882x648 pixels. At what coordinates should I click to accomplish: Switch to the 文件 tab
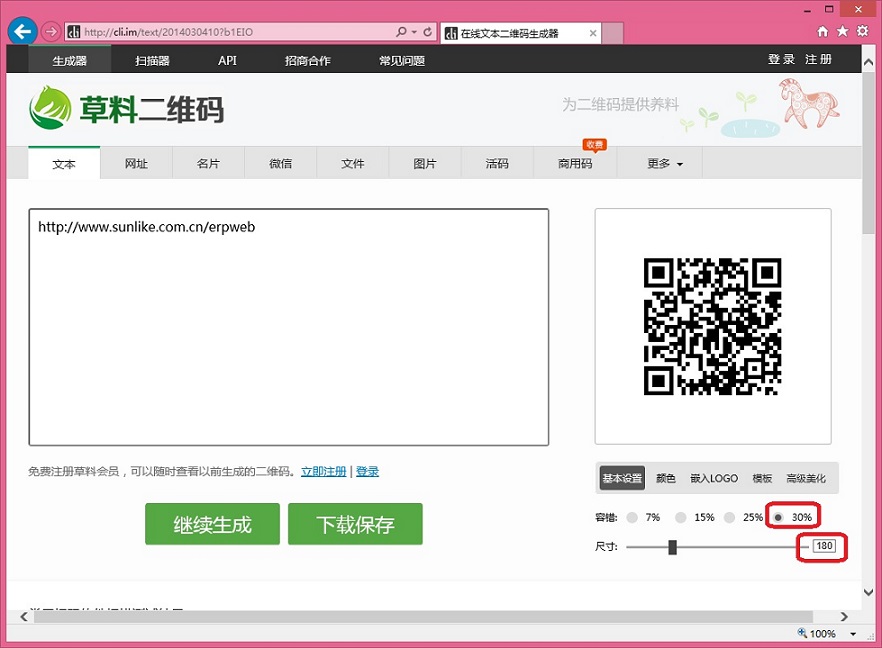pyautogui.click(x=353, y=164)
